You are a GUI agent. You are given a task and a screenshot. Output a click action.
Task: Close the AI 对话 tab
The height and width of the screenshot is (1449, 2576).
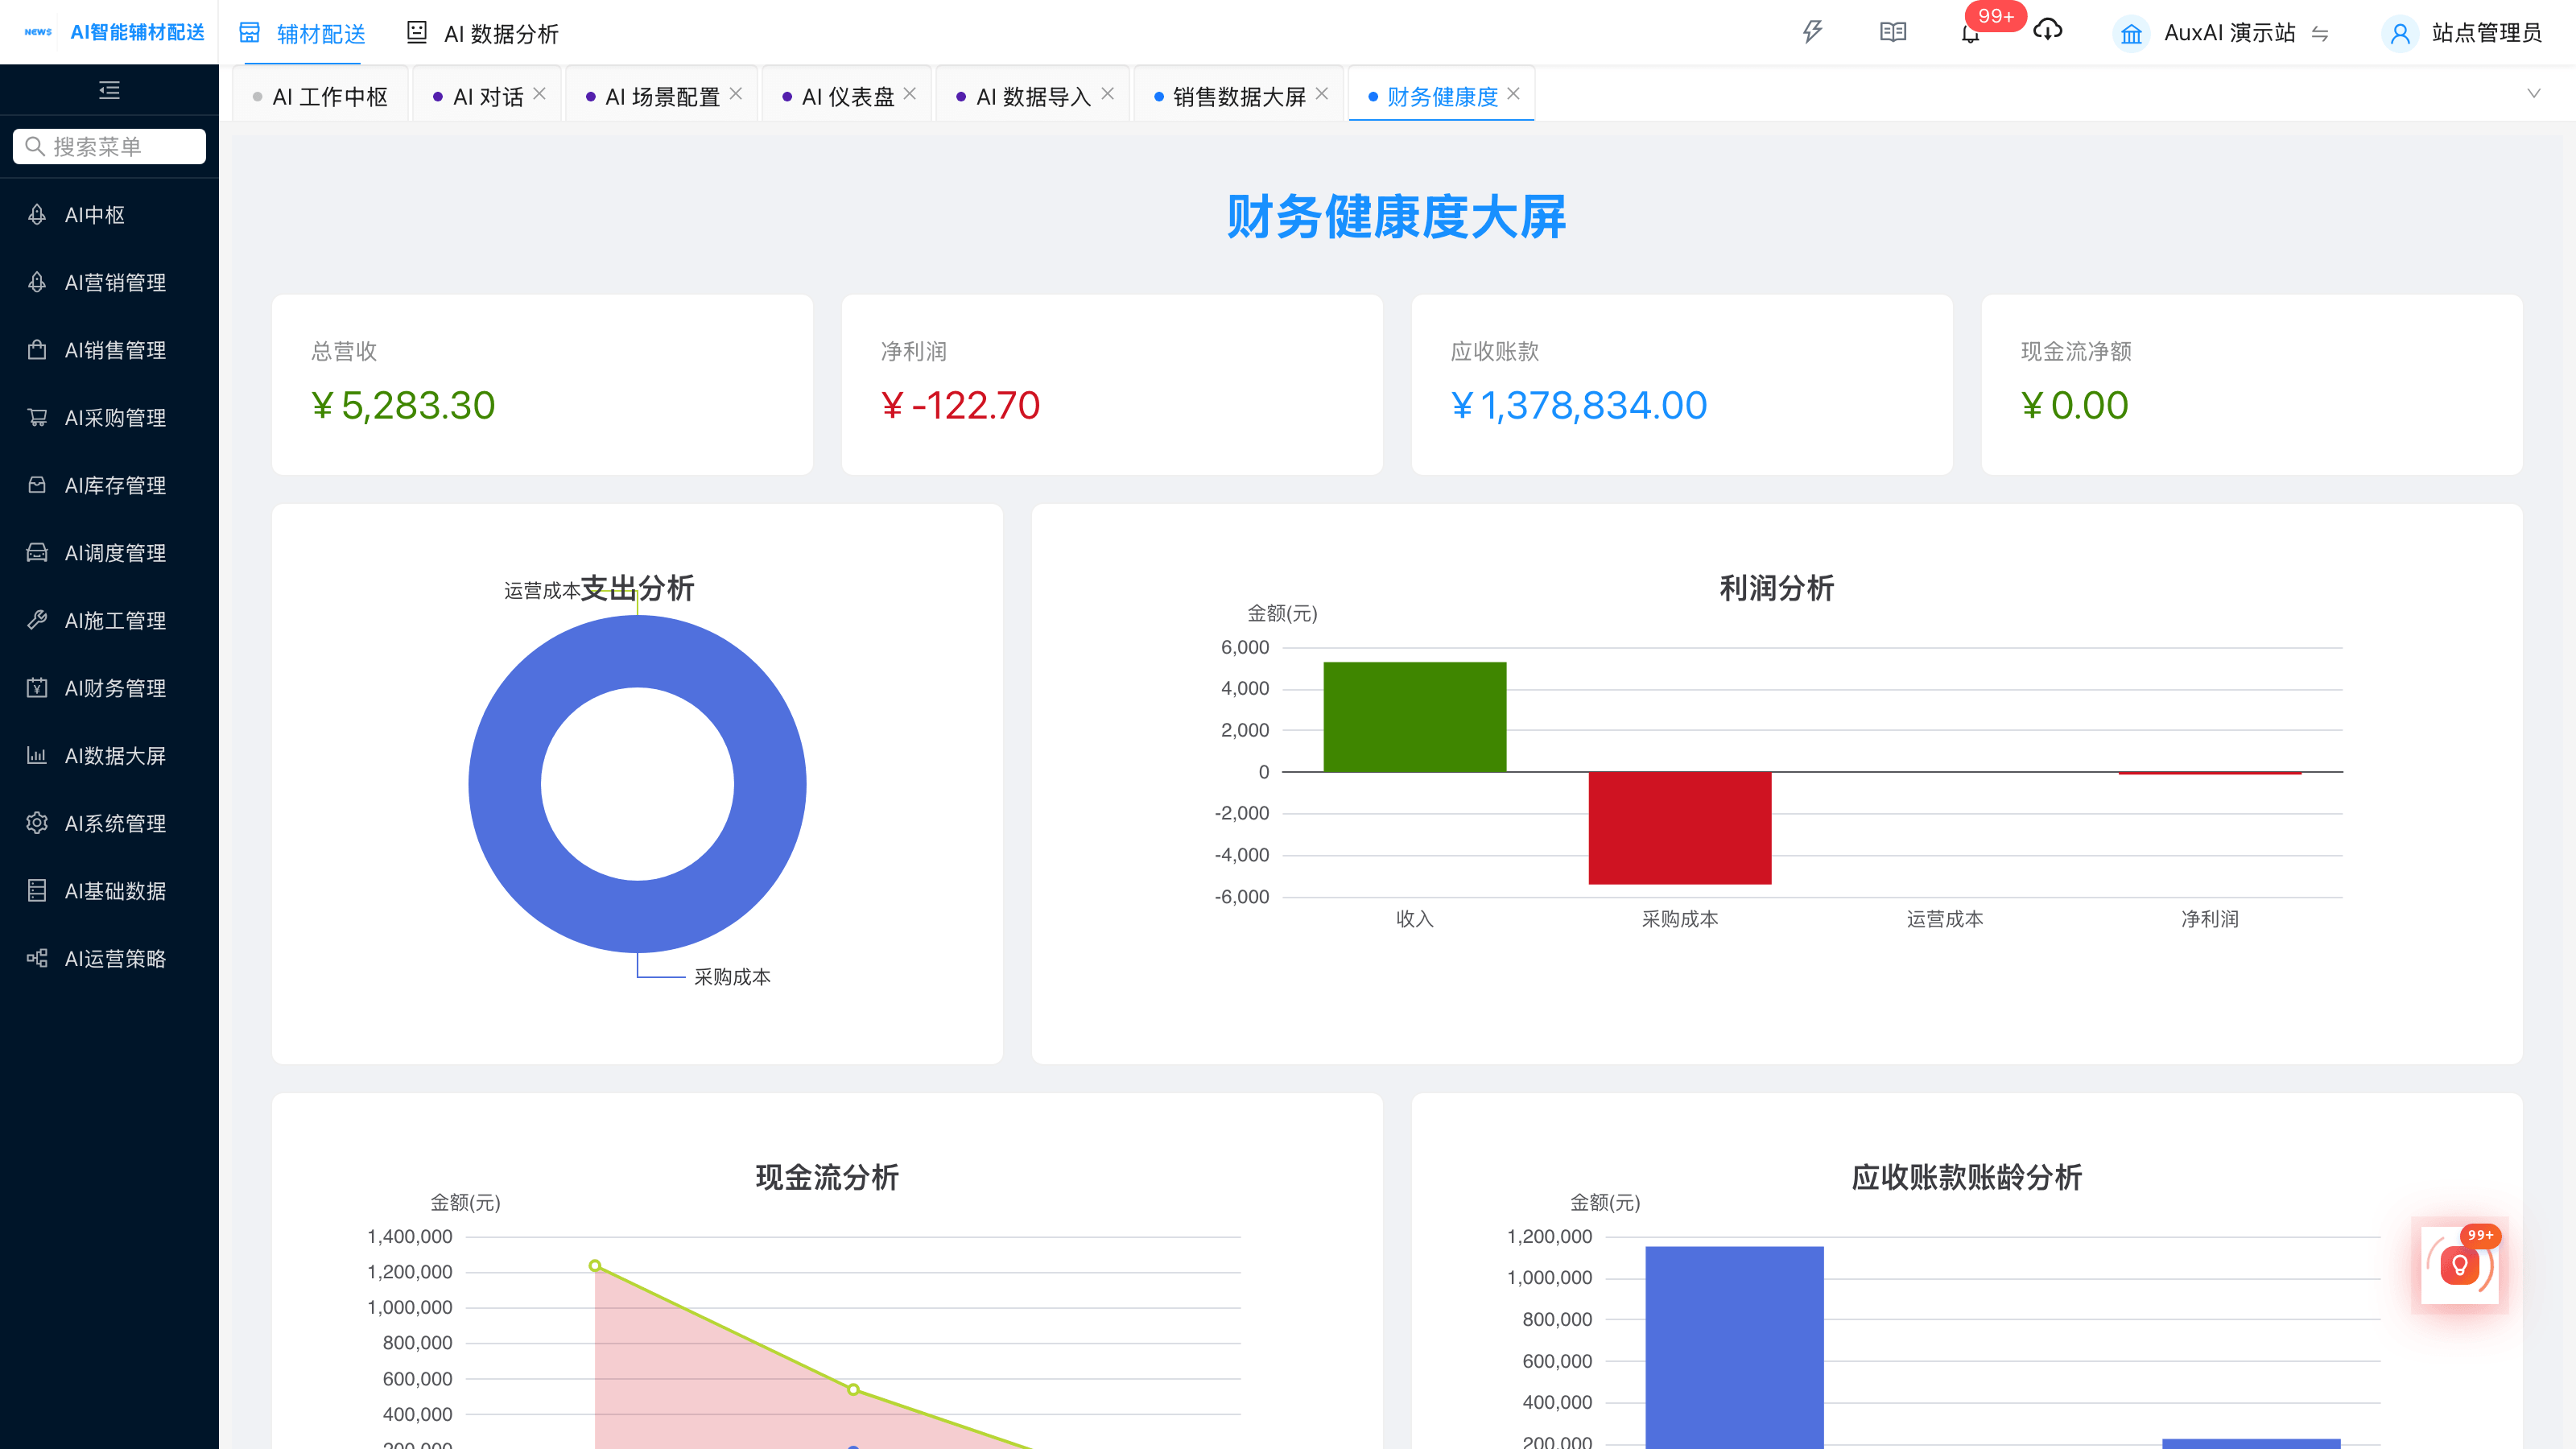tap(540, 94)
